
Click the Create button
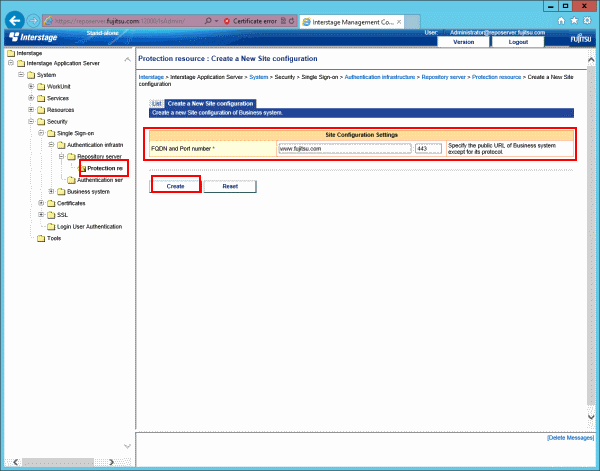[x=176, y=186]
